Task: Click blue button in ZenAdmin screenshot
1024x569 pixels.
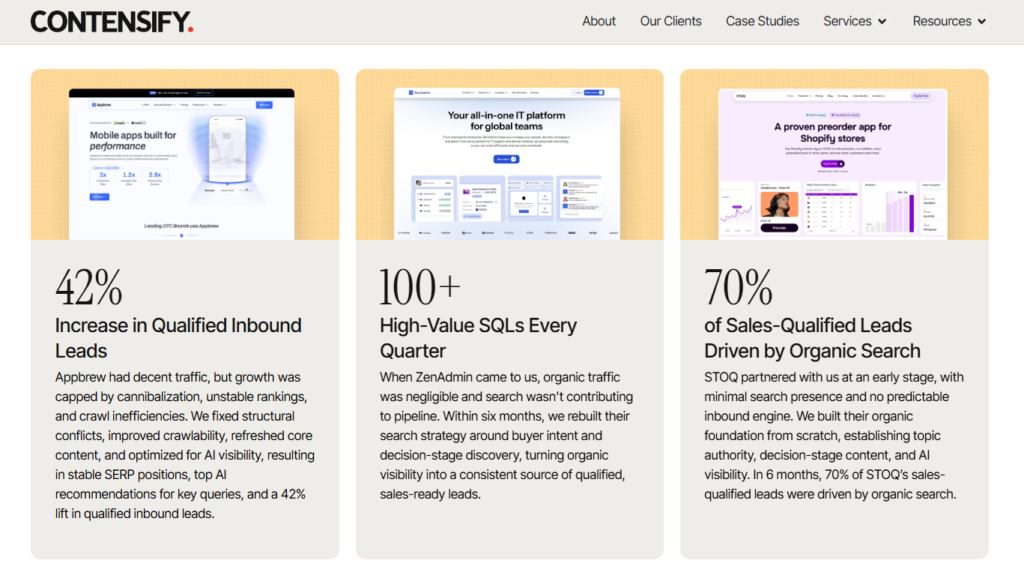Action: coord(506,159)
